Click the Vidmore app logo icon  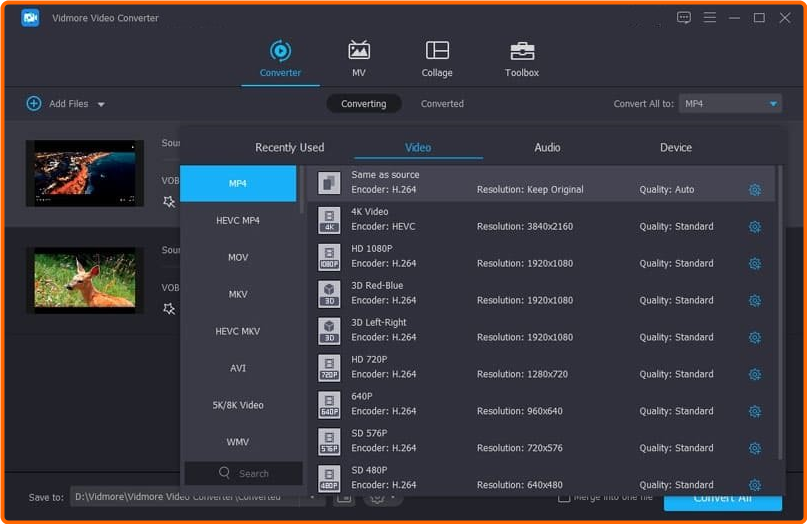(30, 18)
